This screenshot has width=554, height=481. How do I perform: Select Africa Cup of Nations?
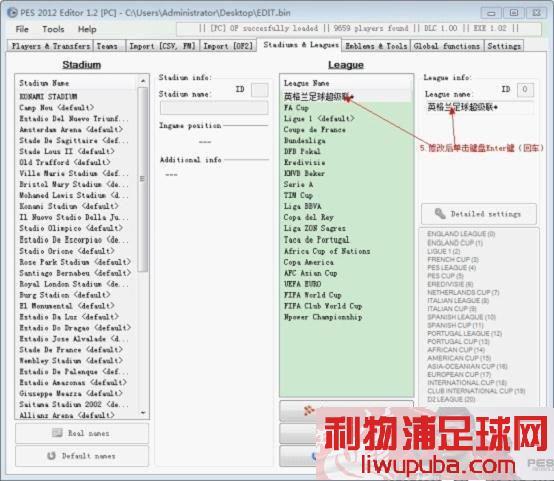(x=347, y=251)
